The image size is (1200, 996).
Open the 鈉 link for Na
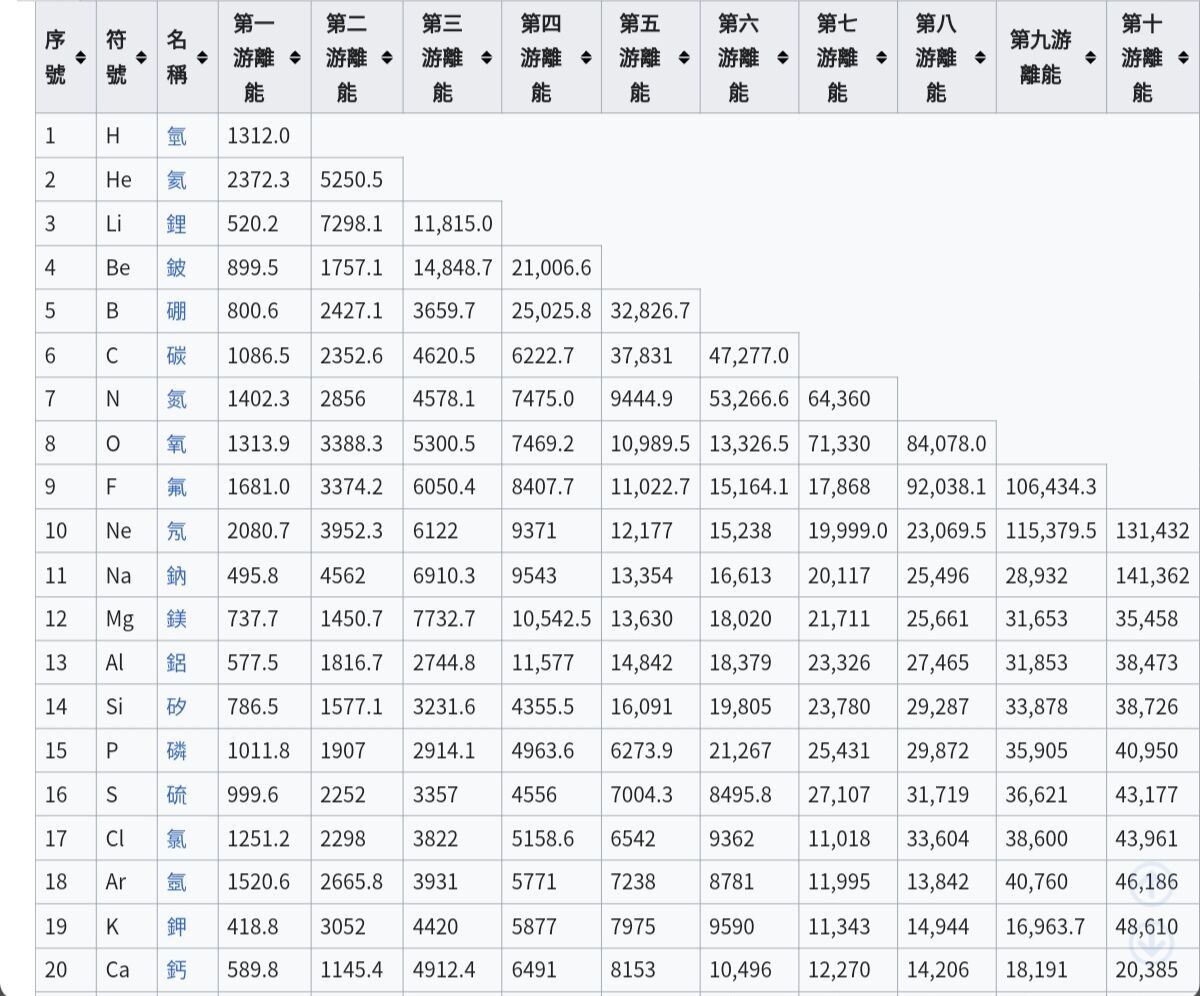pyautogui.click(x=177, y=576)
